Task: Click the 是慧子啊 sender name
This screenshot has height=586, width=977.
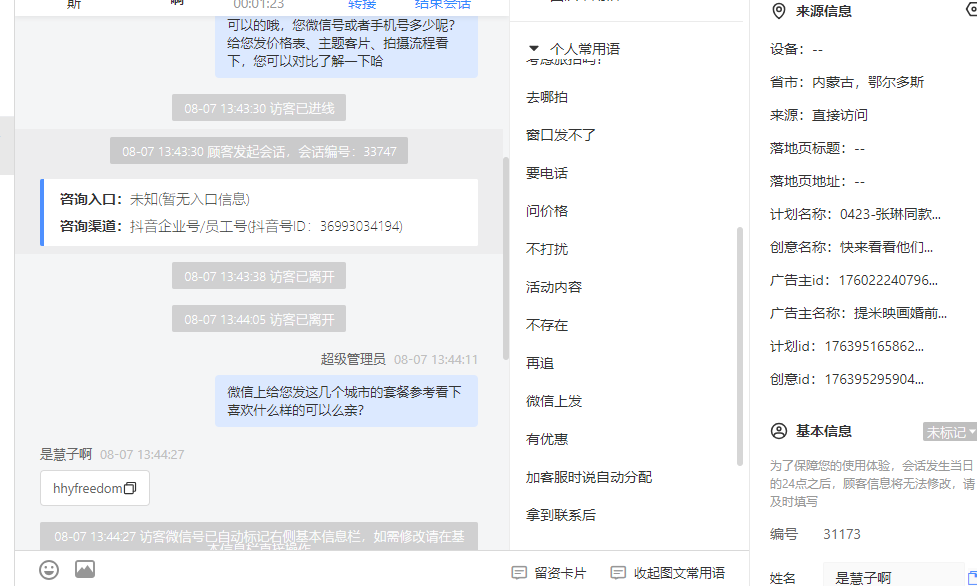Action: click(66, 454)
